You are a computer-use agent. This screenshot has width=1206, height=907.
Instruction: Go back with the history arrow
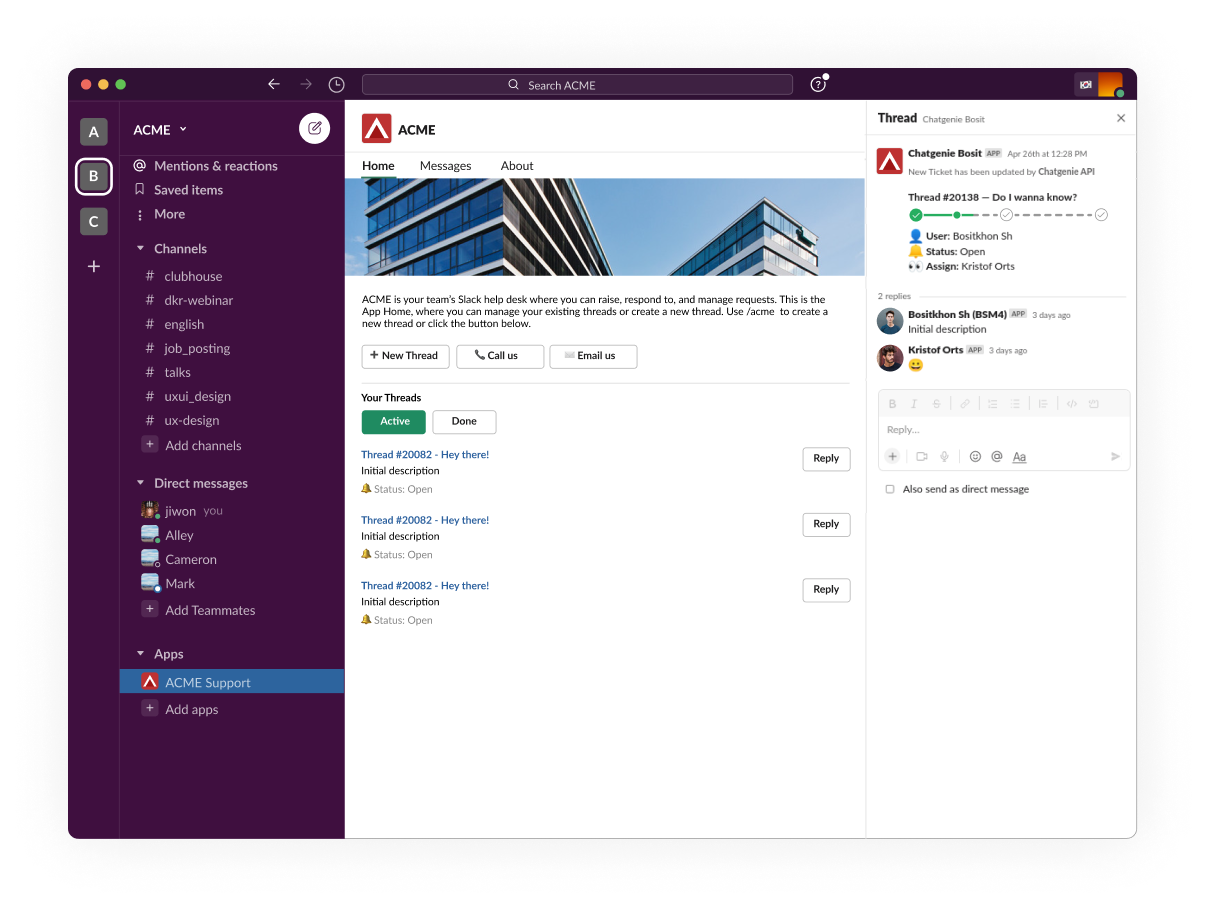[274, 84]
